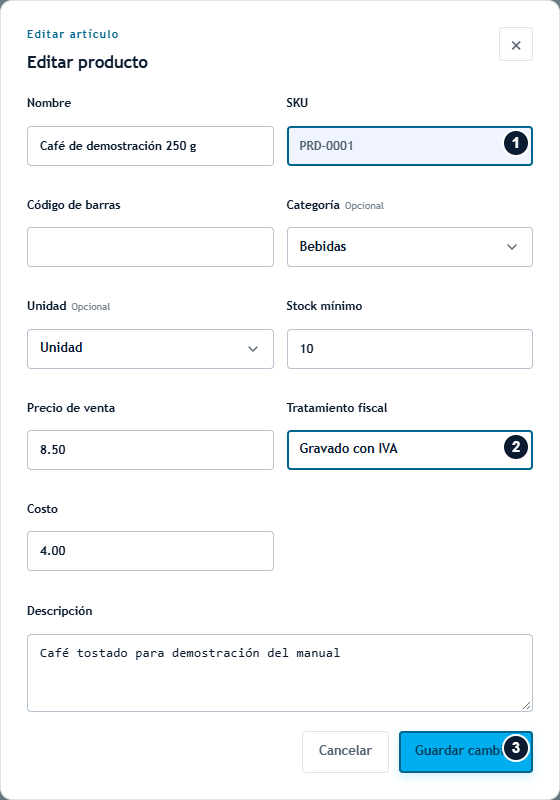Click inside the Descripción text area

coord(279,673)
